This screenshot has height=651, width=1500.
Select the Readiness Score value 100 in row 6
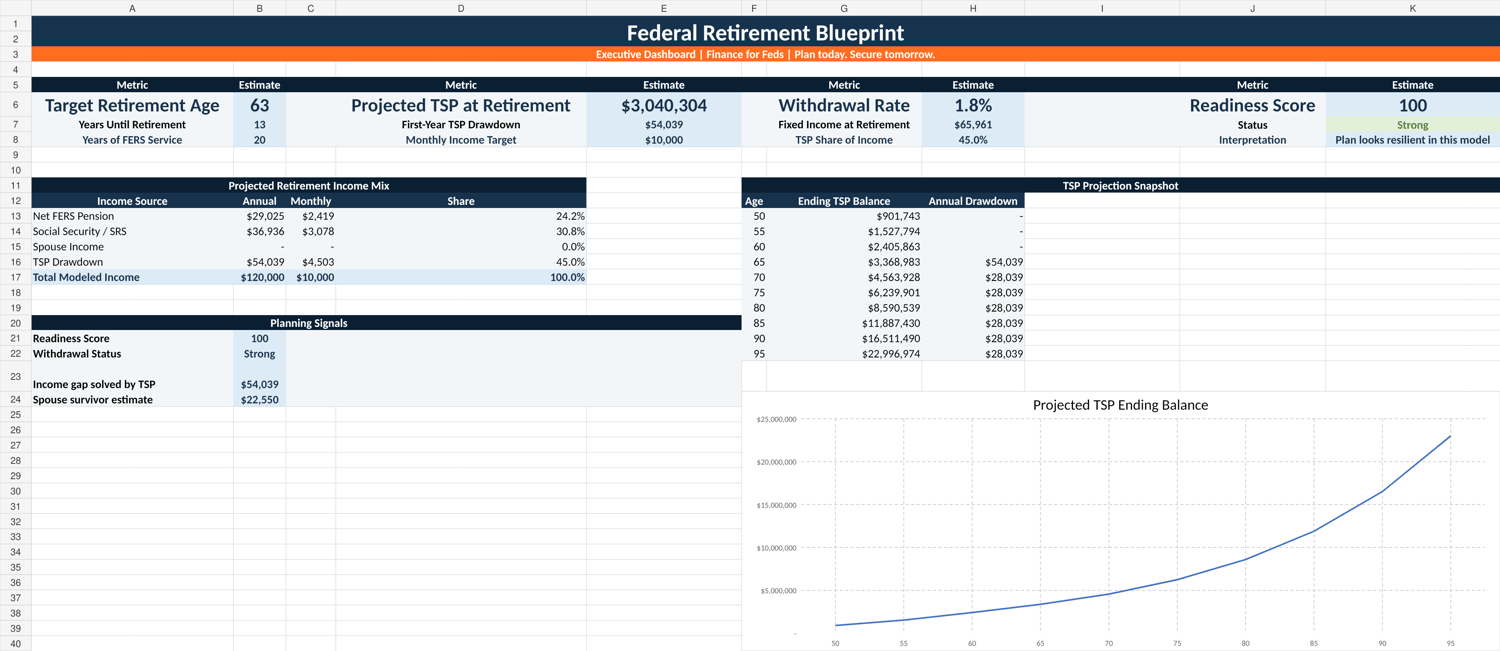point(1412,105)
